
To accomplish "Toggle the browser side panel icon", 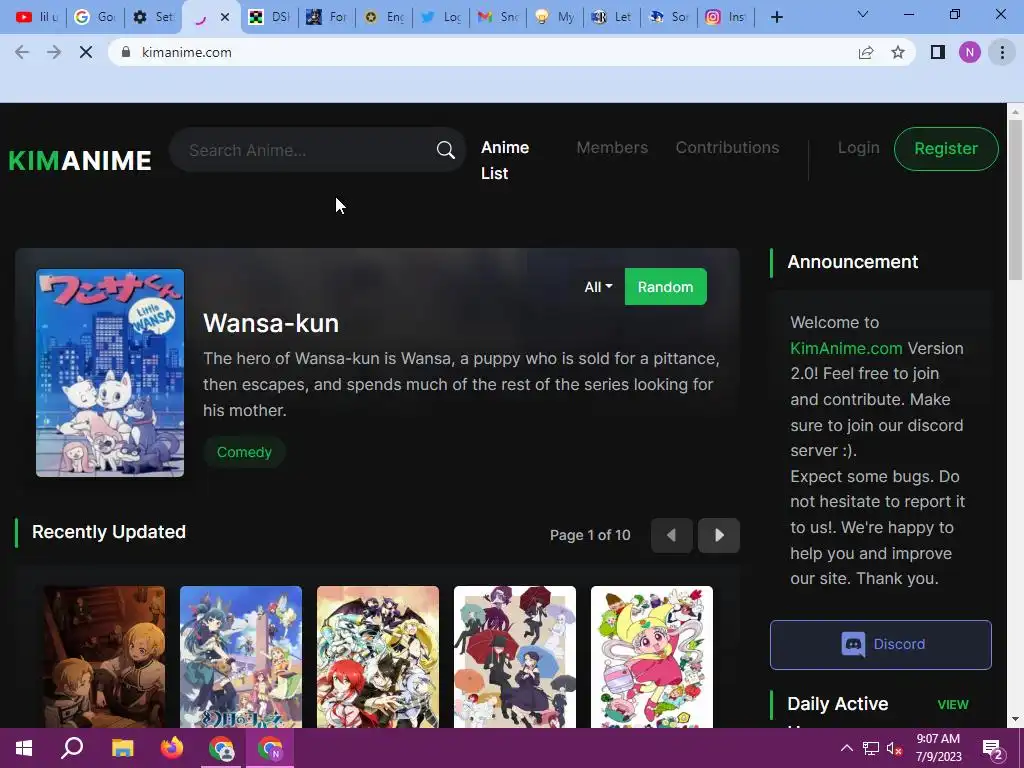I will click(x=938, y=52).
